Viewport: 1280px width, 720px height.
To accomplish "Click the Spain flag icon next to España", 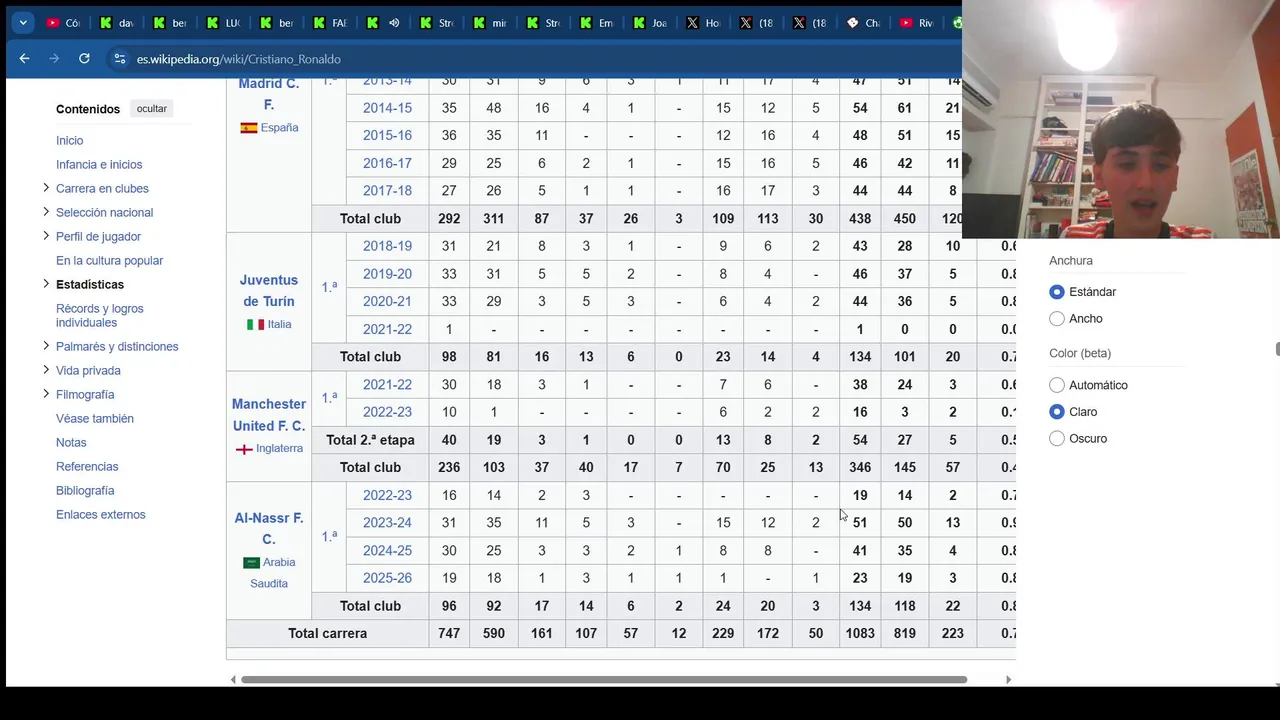I will pos(248,128).
